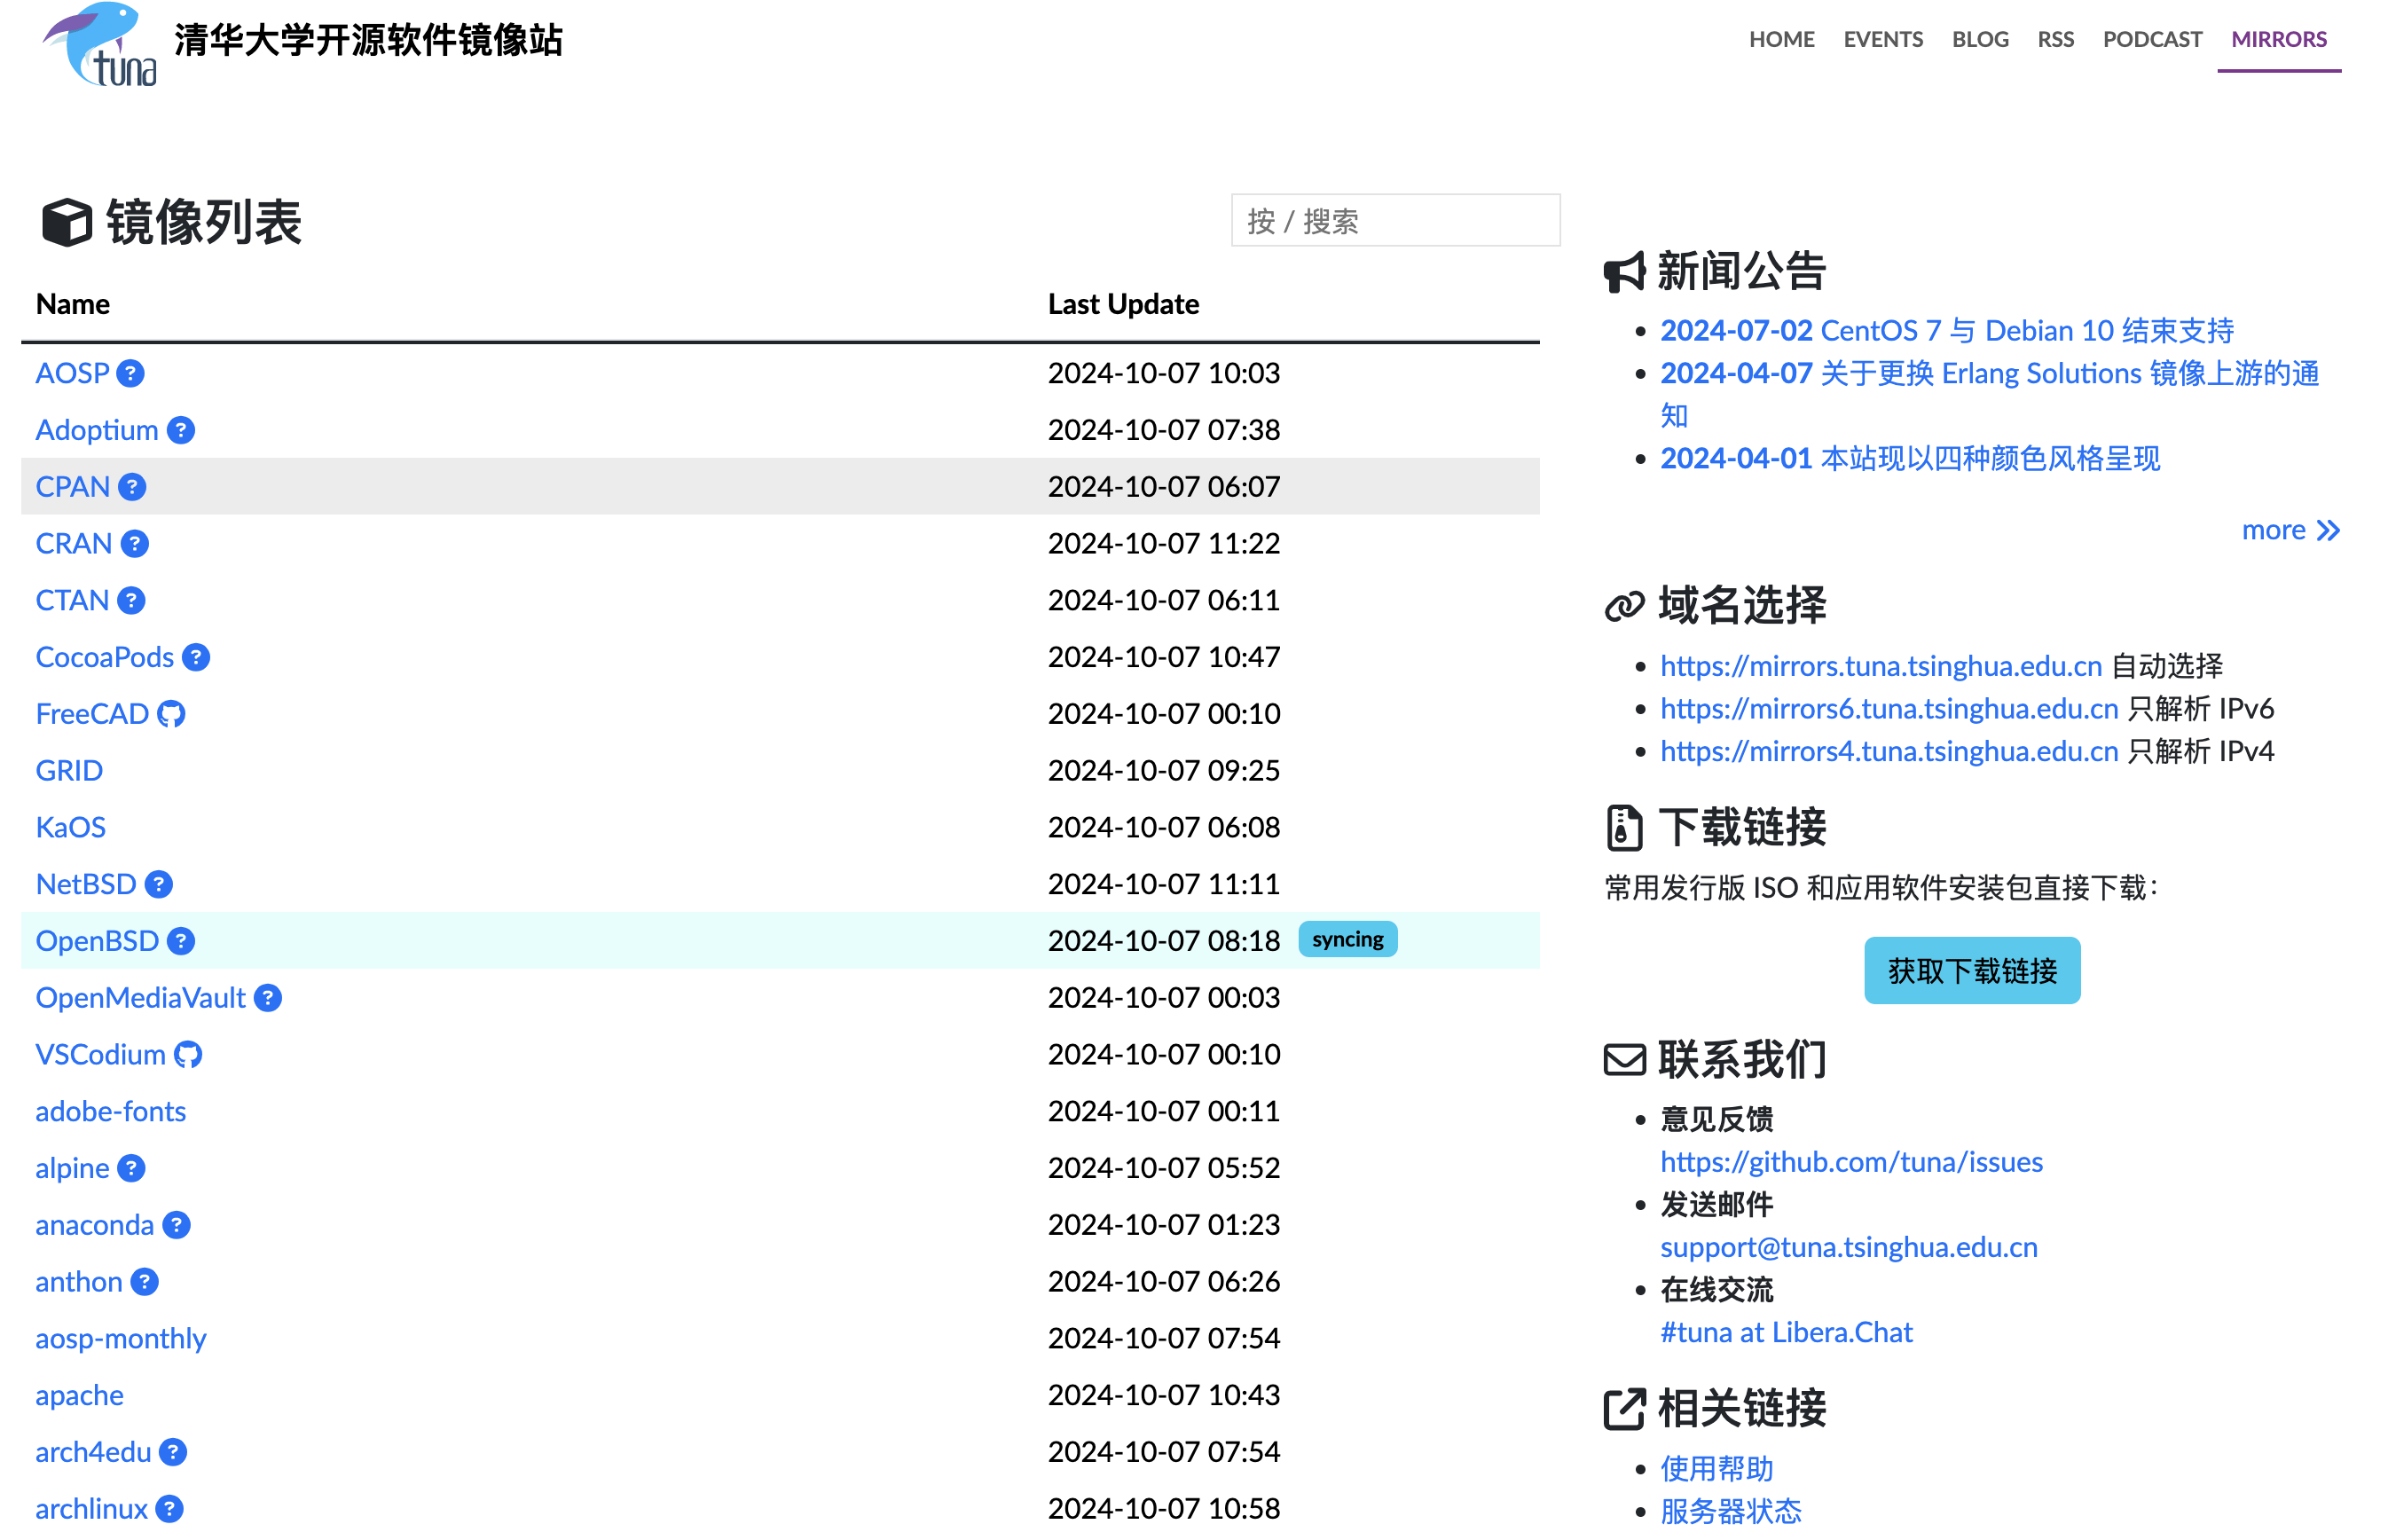Open the OpenBSD mirror link

(97, 941)
